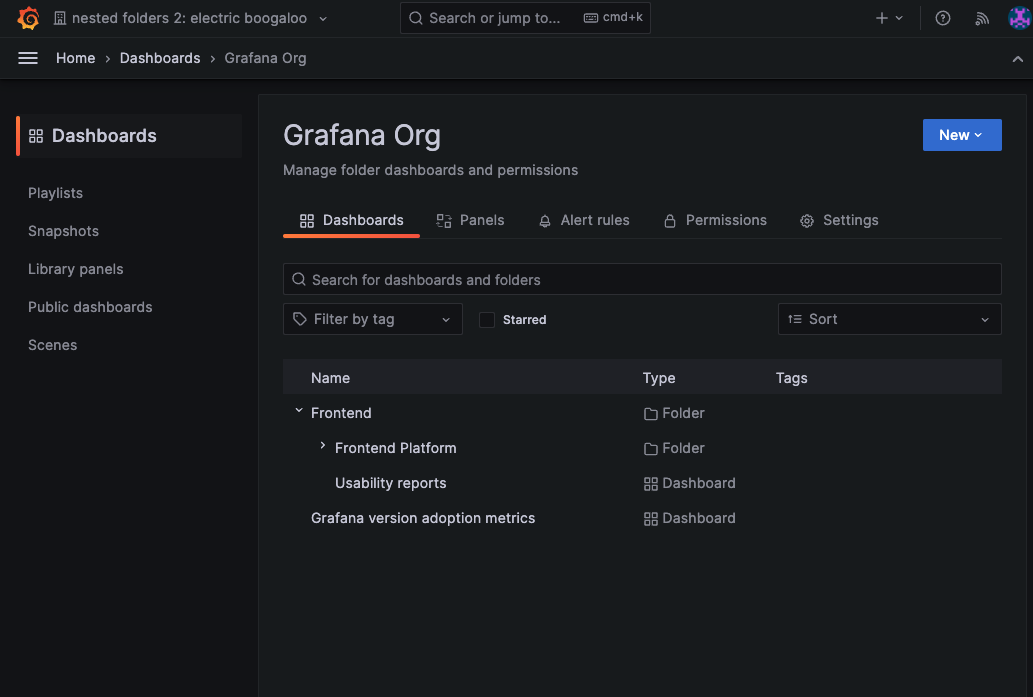The image size is (1033, 697).
Task: Click the New button
Action: click(x=961, y=135)
